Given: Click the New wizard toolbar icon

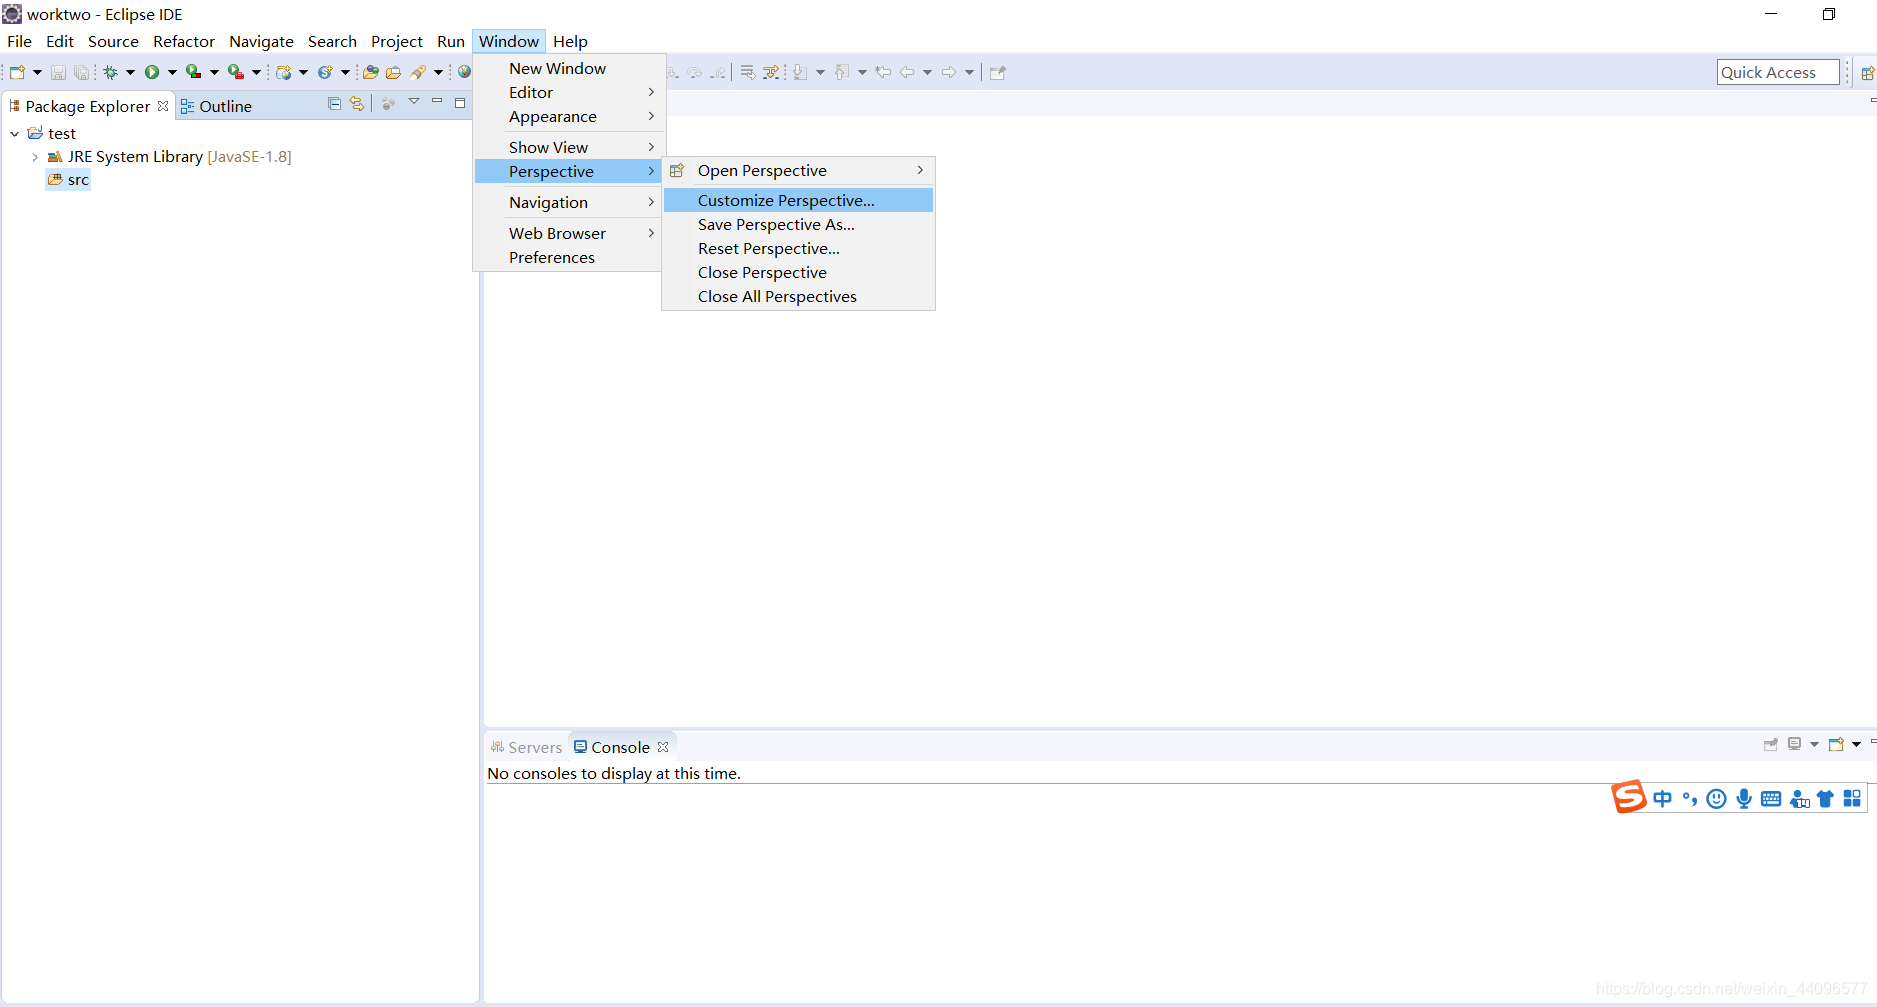Looking at the screenshot, I should (17, 72).
